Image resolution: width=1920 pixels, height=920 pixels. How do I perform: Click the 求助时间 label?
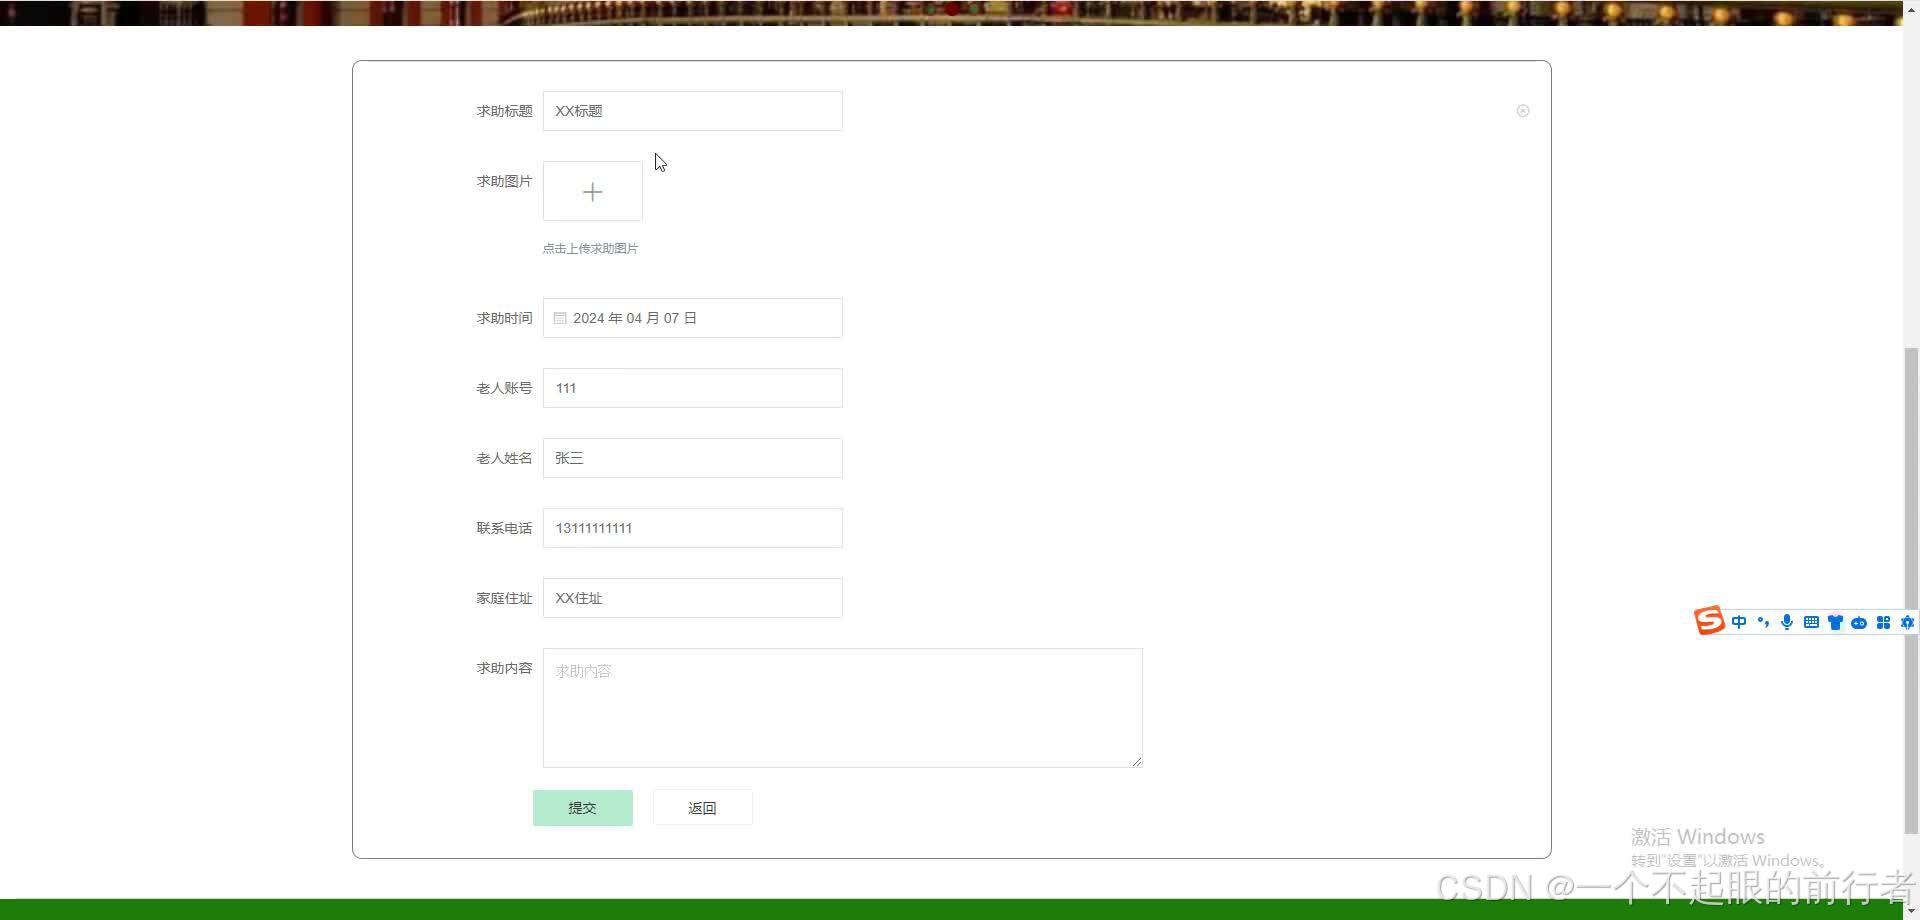pyautogui.click(x=504, y=318)
